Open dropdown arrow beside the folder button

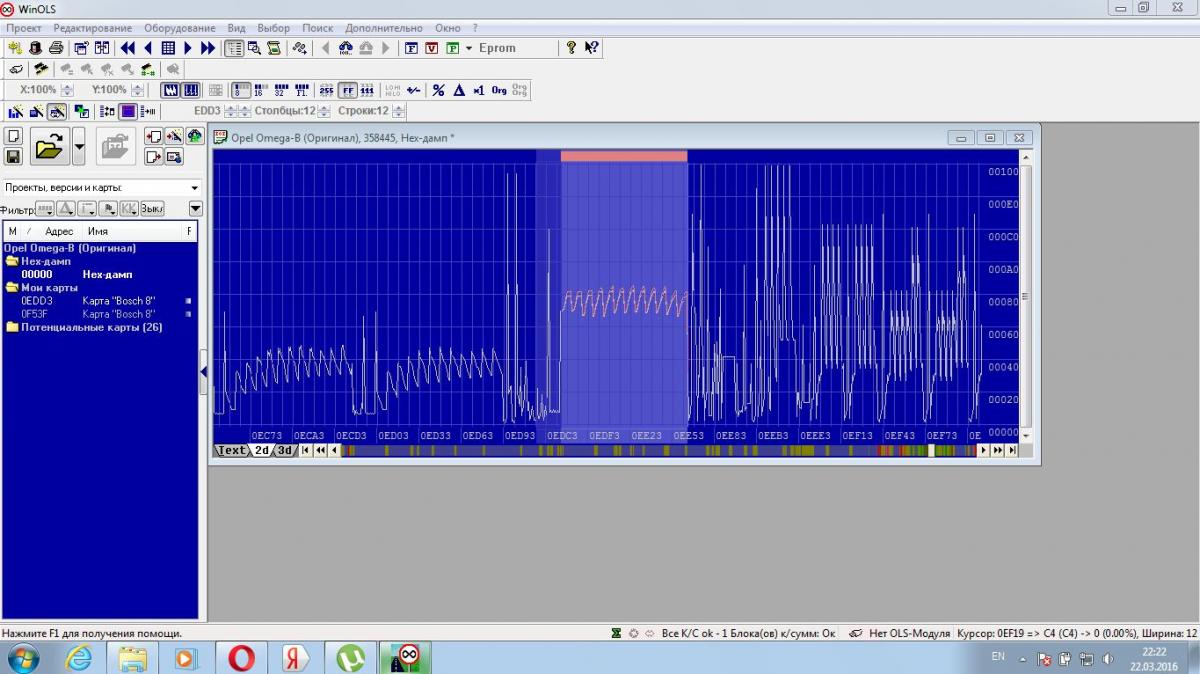tap(79, 148)
